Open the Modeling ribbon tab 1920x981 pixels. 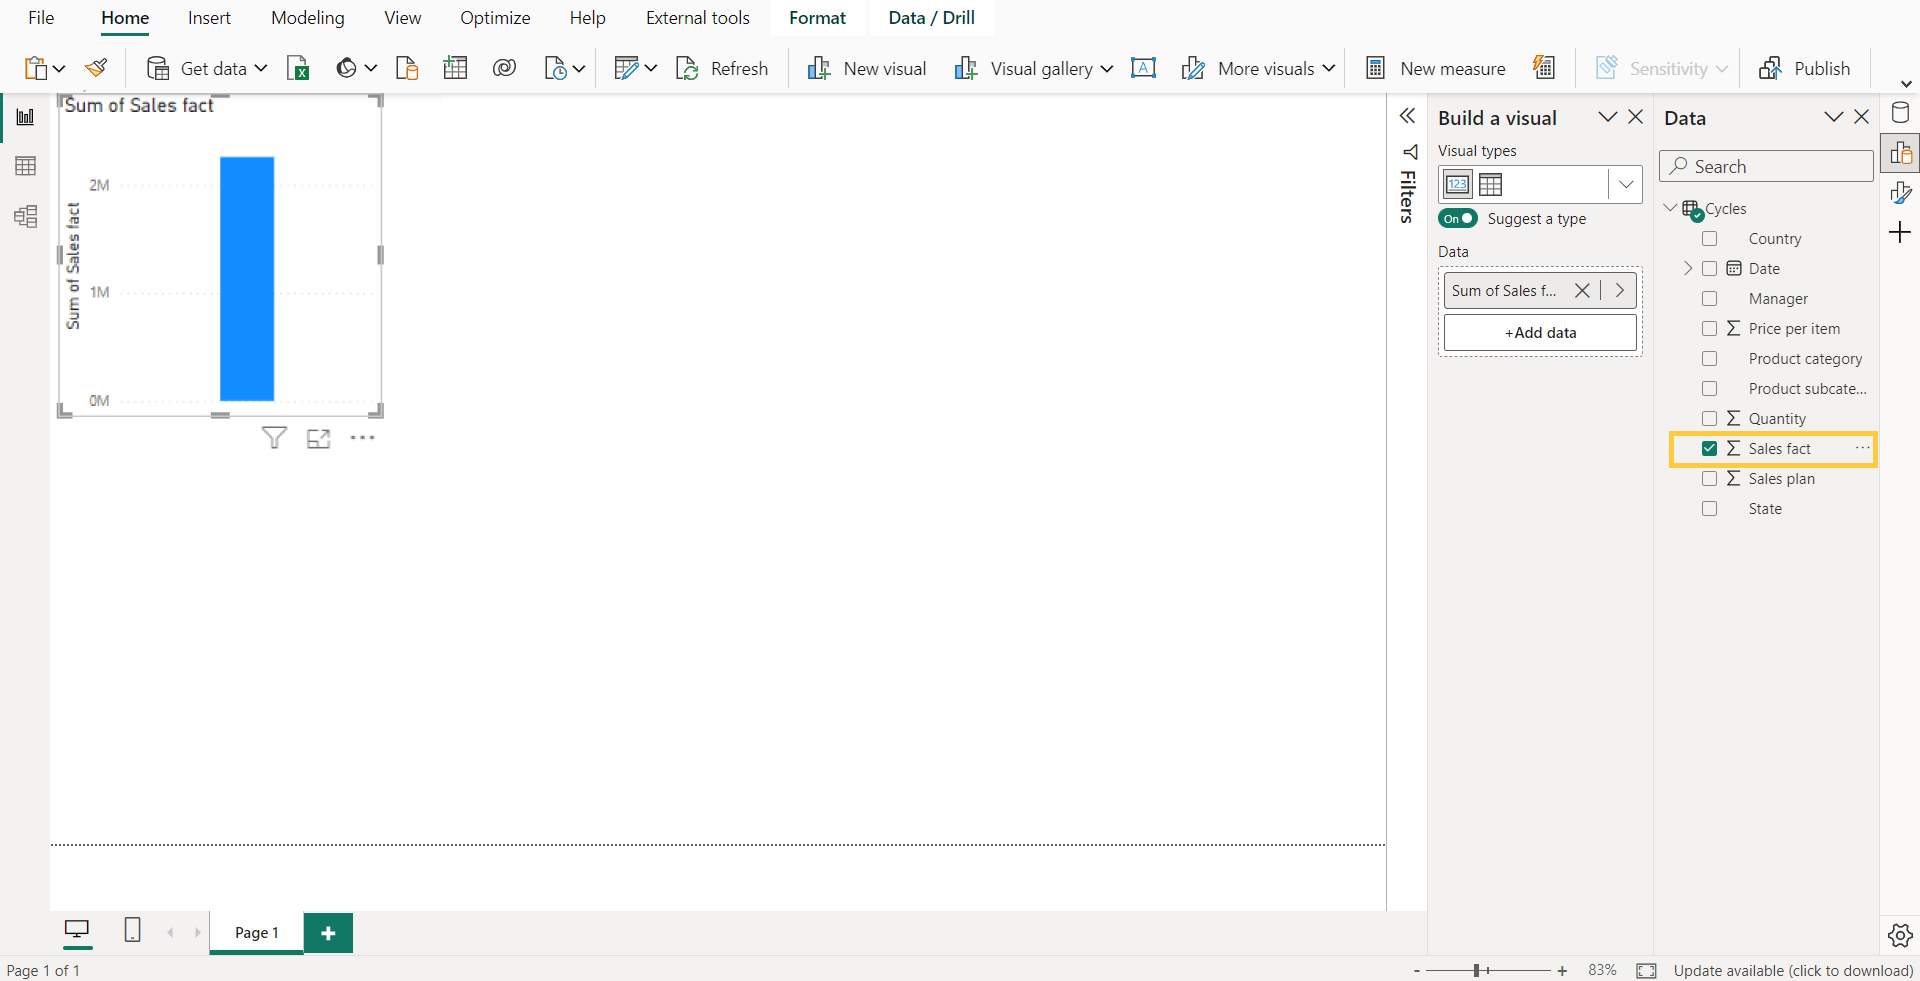click(x=307, y=18)
